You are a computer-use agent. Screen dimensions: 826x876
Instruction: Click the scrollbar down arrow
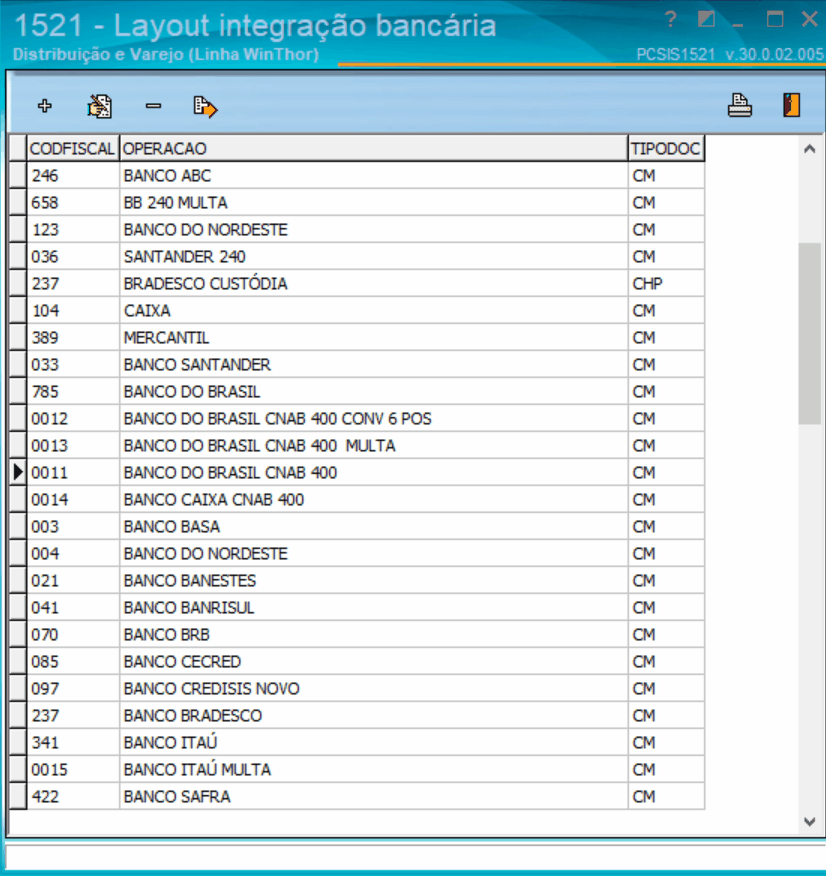pos(809,821)
